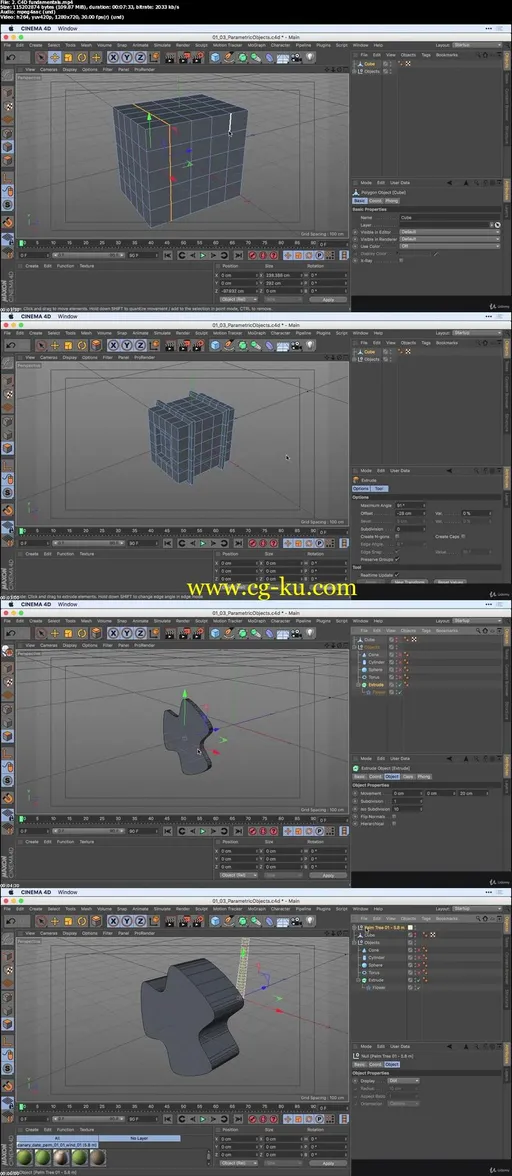Click the Camera object icon in Polygon Object frame
Image resolution: width=512 pixels, height=1176 pixels.
[x=296, y=57]
